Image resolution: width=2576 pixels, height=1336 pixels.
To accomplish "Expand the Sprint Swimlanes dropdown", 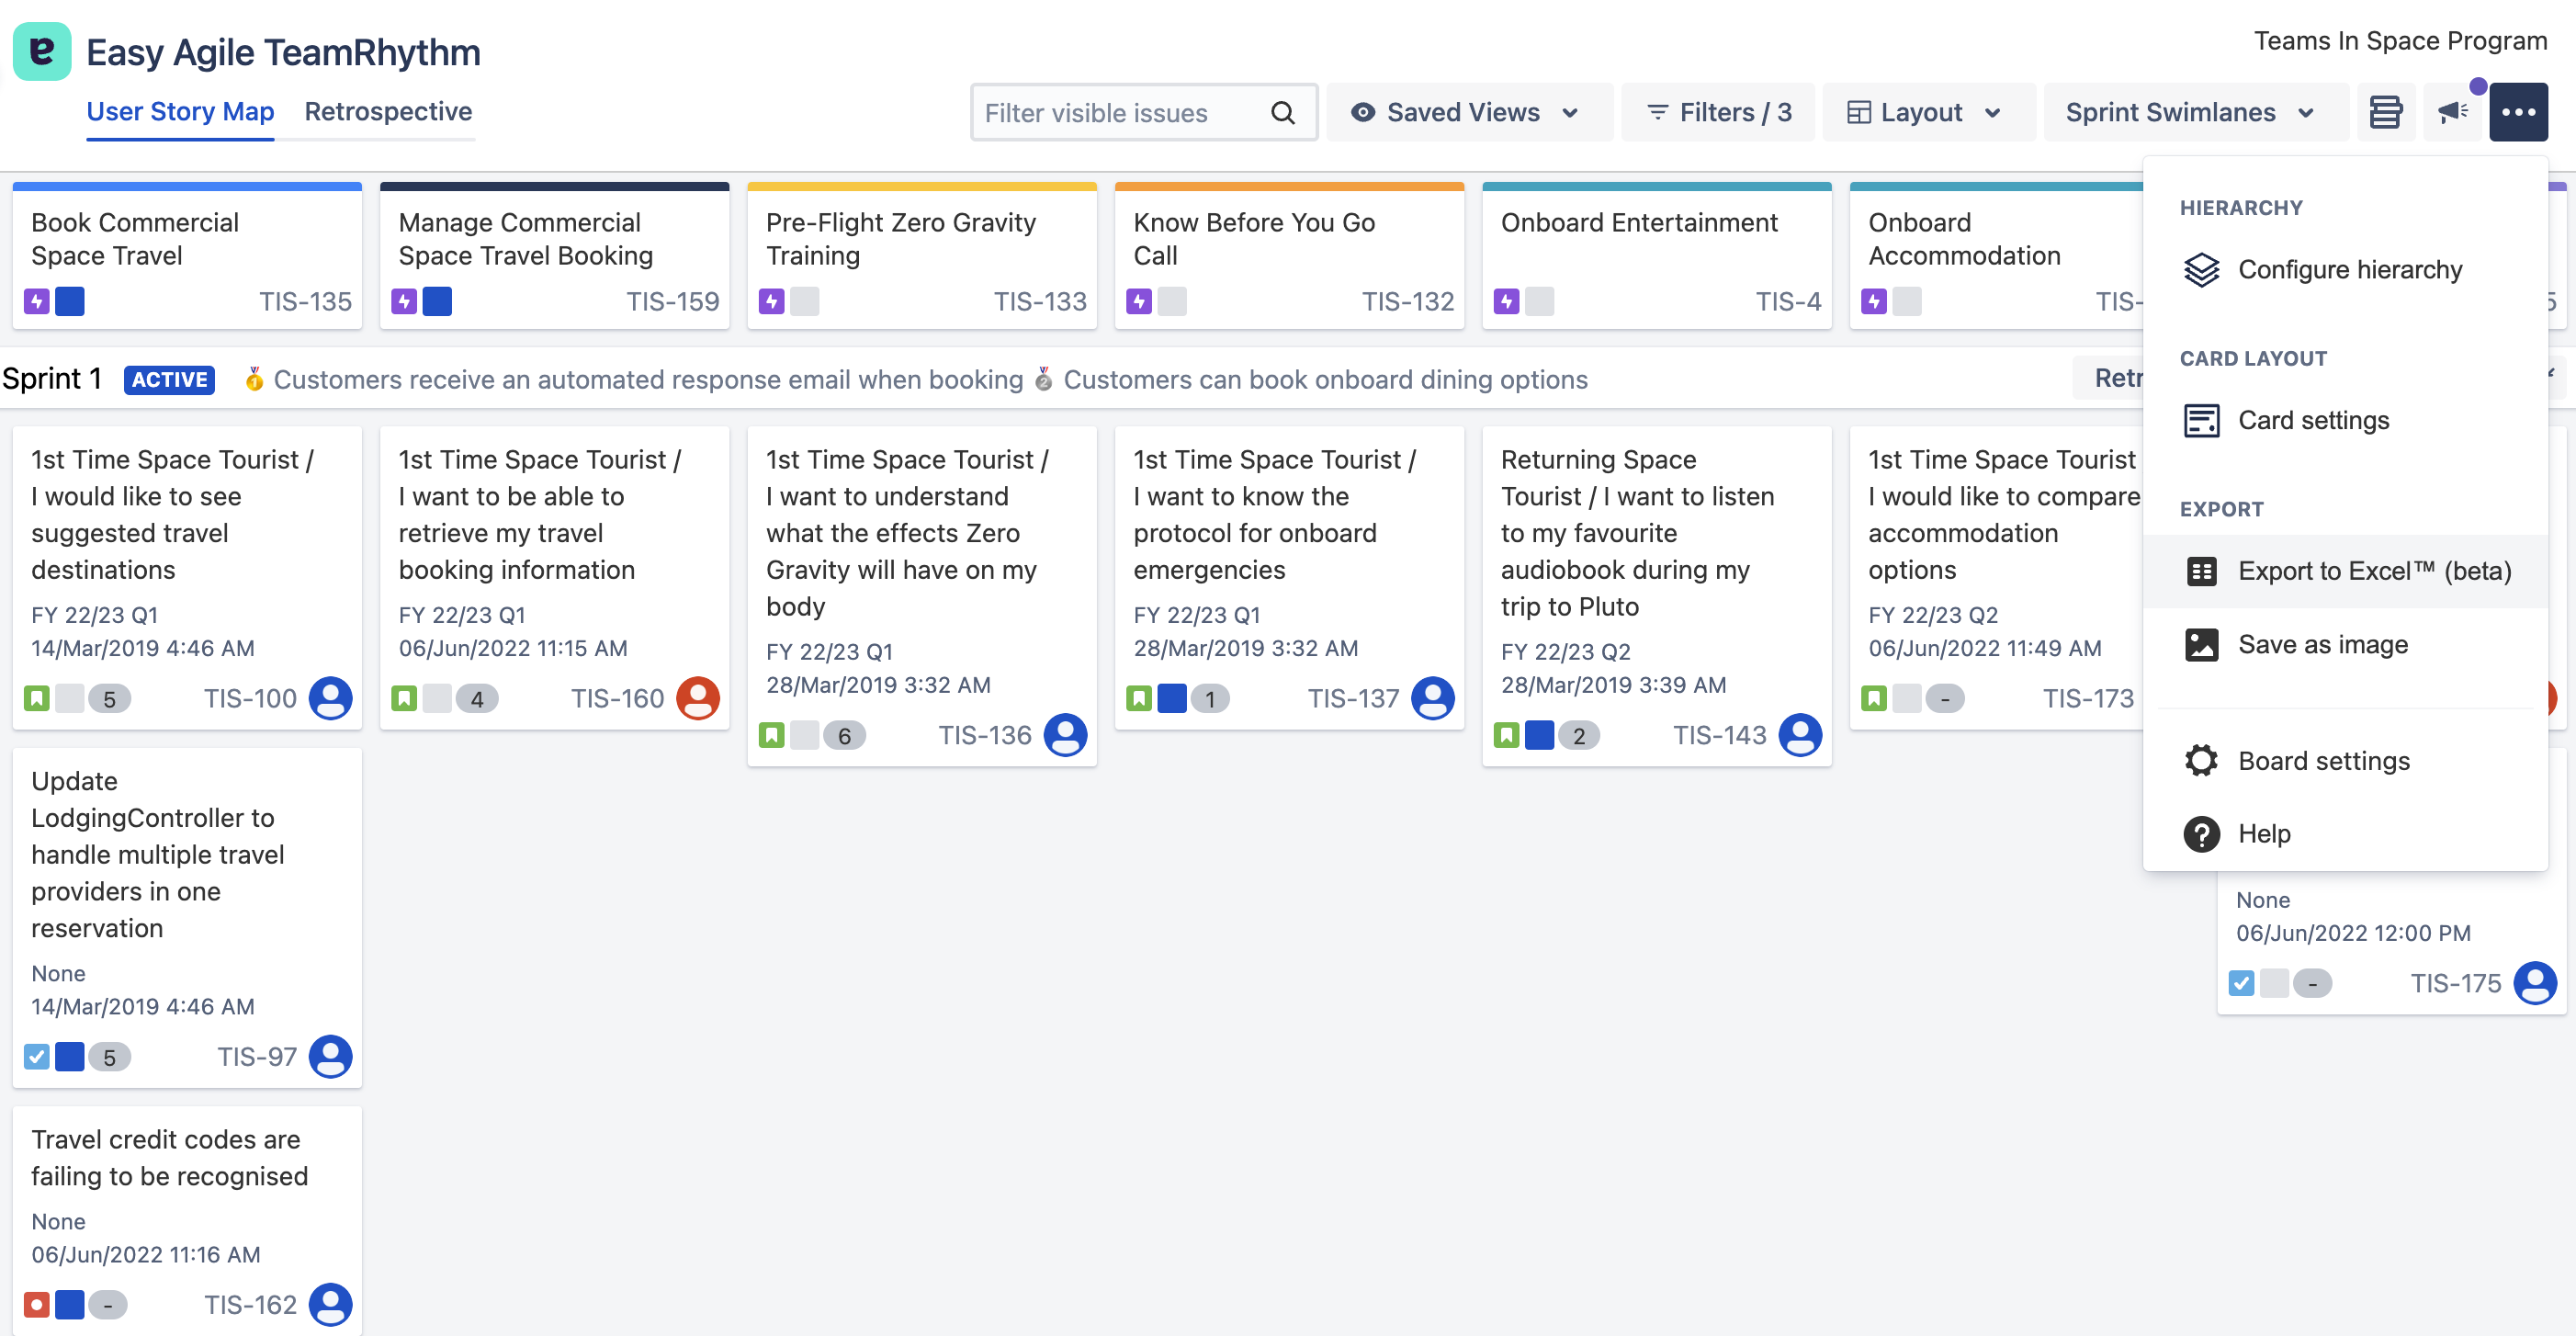I will [2192, 112].
